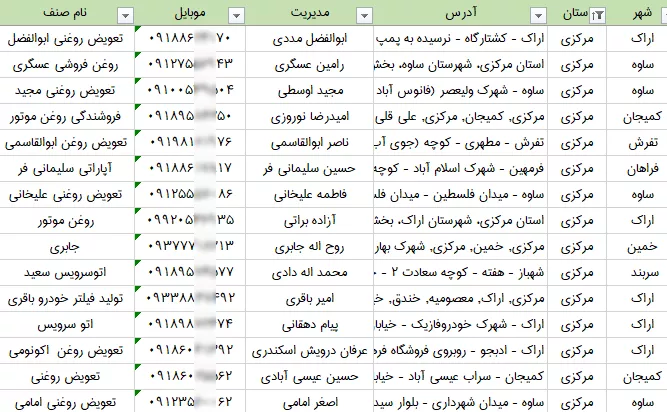Image resolution: width=667 pixels, height=412 pixels.
Task: Select mobile number cell in رامین عسگری row
Action: pos(190,65)
